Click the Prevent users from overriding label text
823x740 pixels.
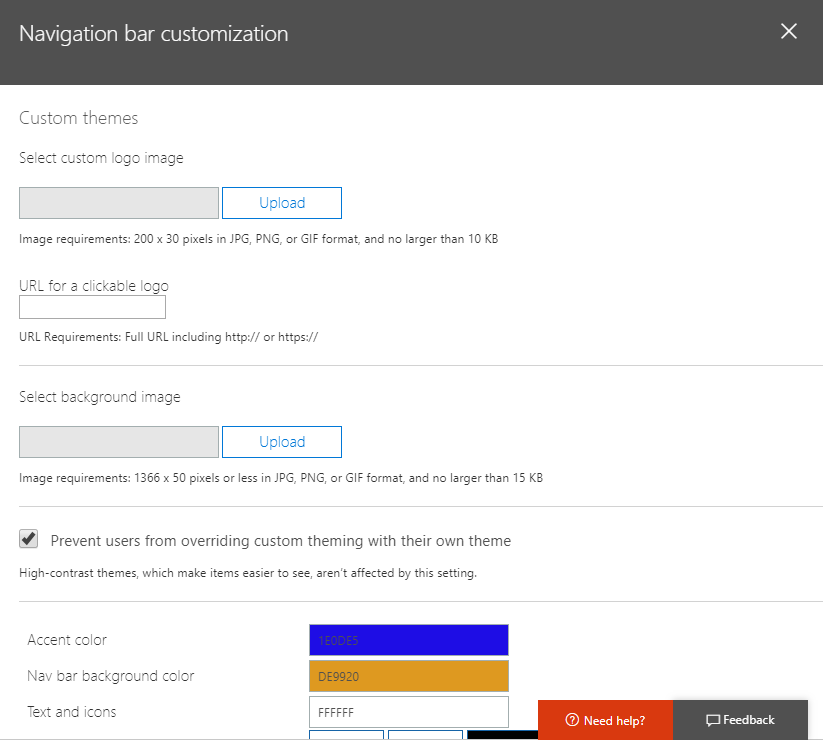click(x=280, y=541)
